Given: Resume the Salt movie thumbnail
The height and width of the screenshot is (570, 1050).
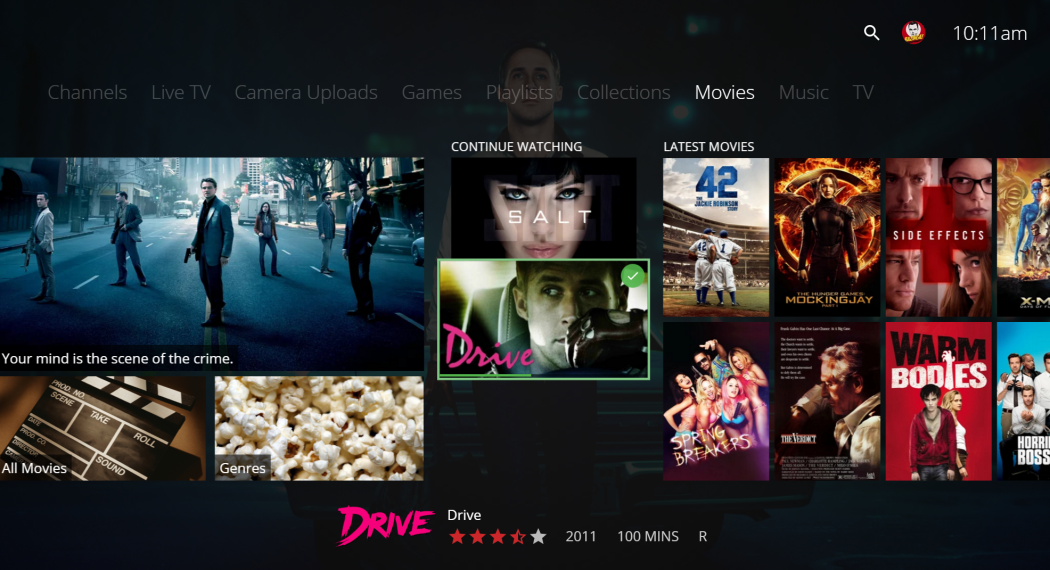Looking at the screenshot, I should (543, 207).
